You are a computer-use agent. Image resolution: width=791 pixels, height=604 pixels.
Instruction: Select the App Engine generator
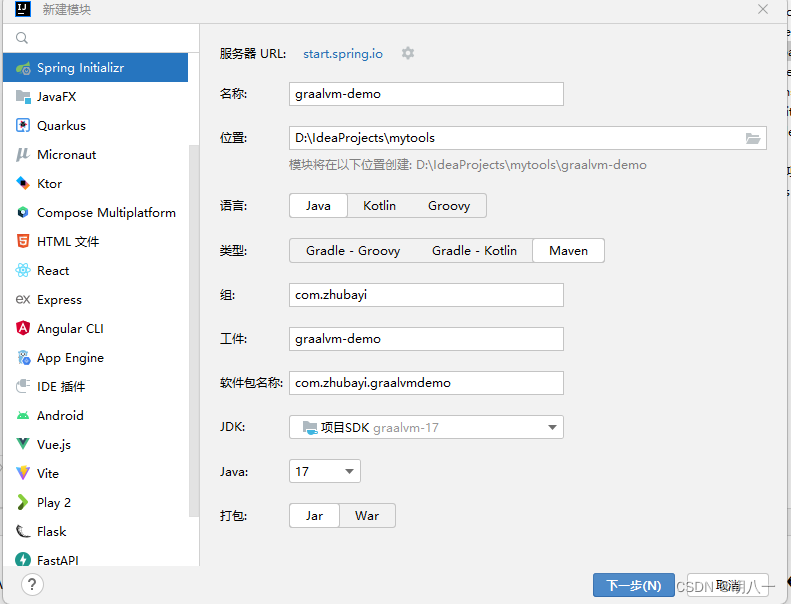click(95, 357)
